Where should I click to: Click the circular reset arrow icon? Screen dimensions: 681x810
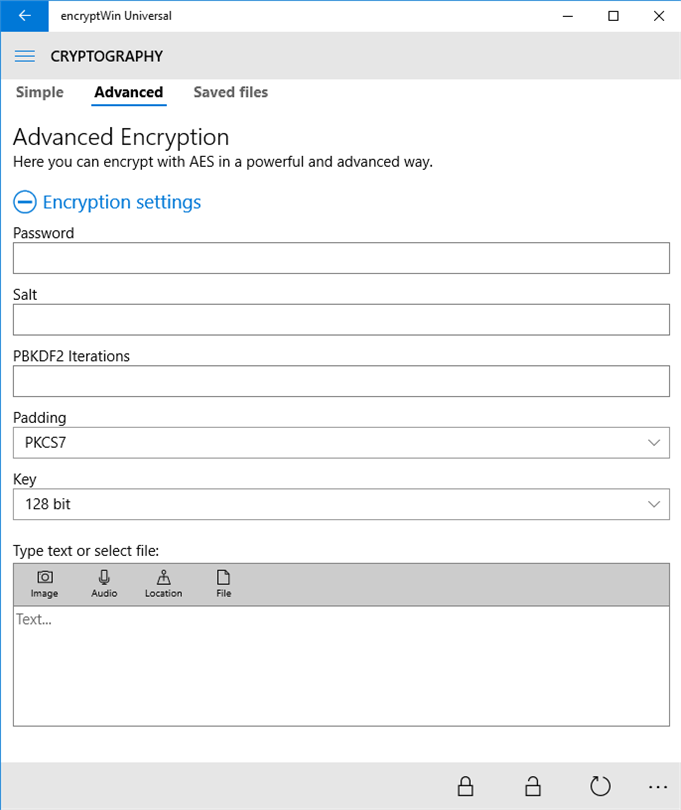[x=600, y=786]
